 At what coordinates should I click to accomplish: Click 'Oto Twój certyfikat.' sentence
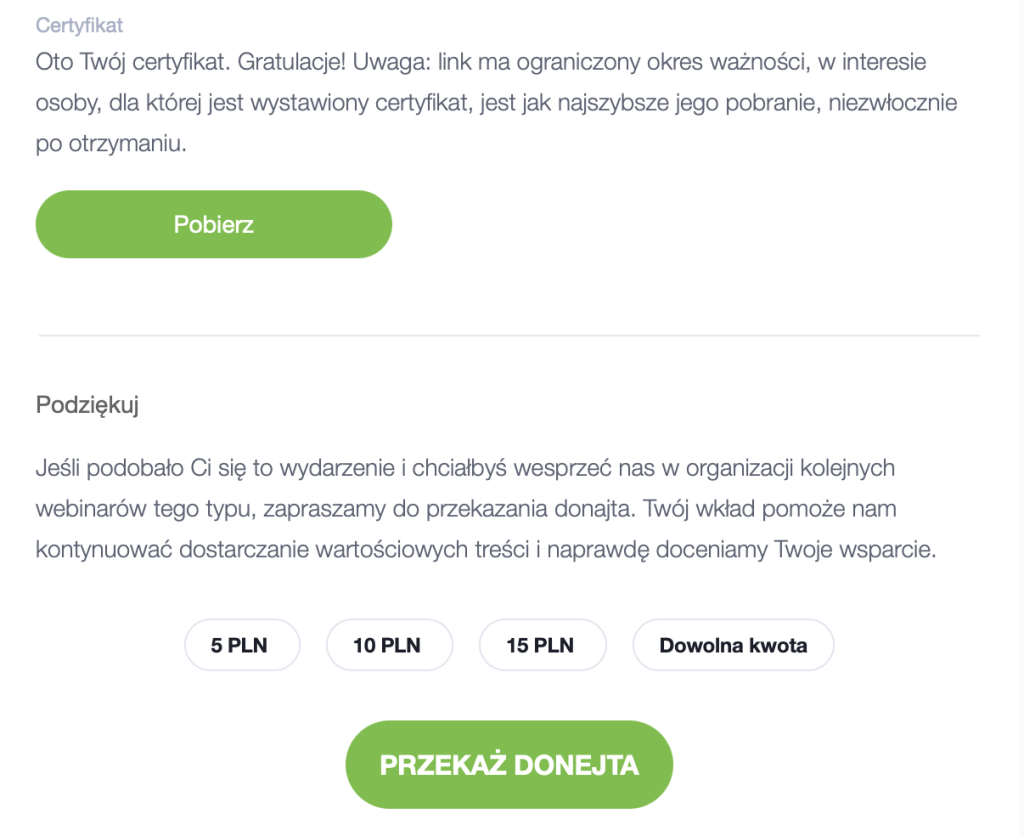[133, 62]
